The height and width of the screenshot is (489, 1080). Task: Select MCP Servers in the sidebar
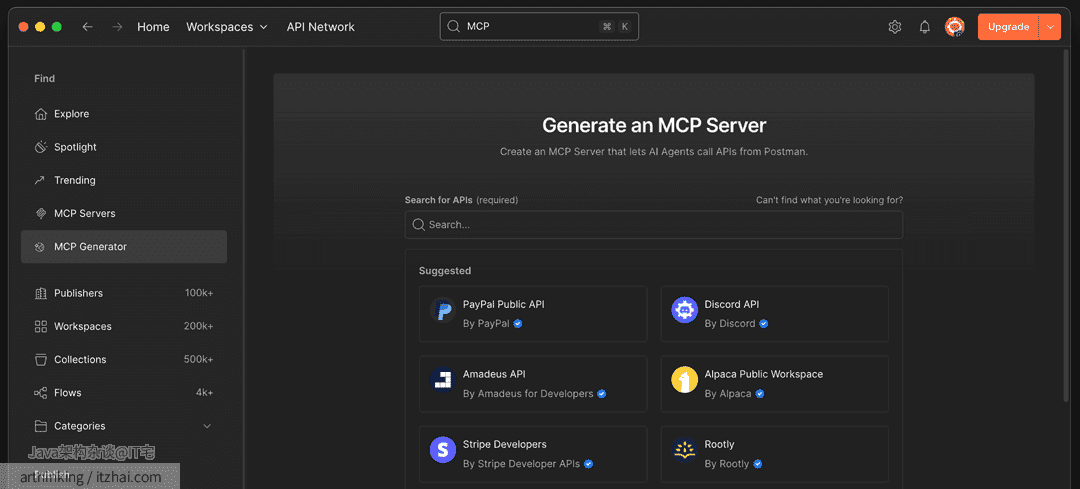coord(124,214)
